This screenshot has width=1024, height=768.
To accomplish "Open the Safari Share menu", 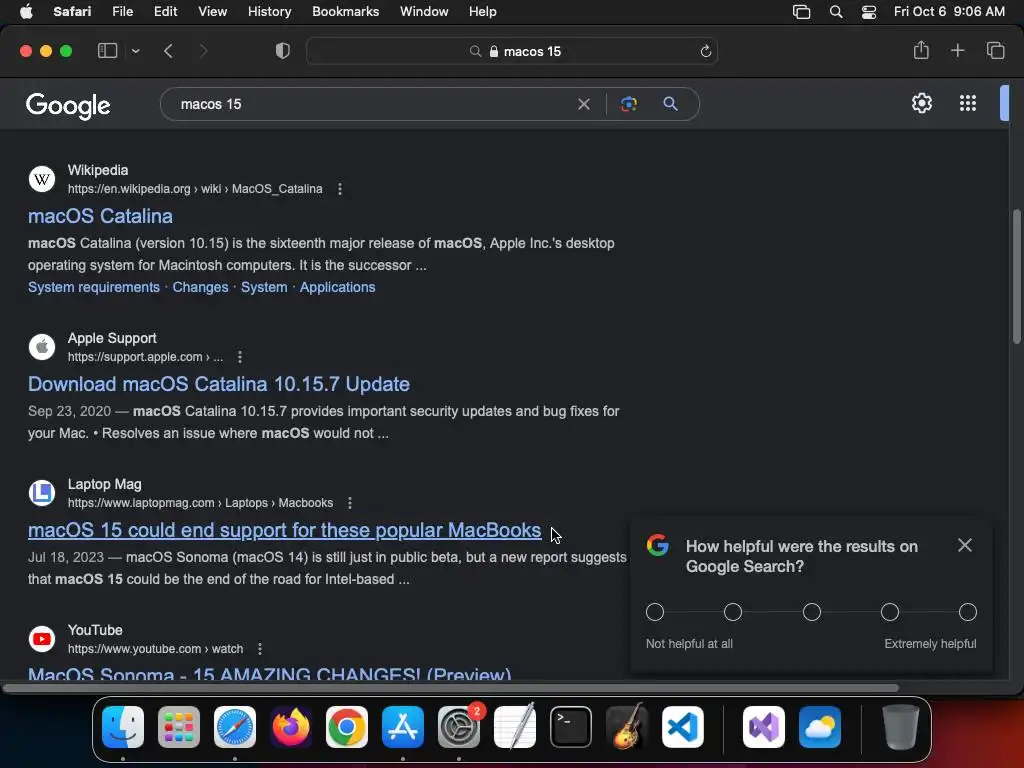I will 921,50.
